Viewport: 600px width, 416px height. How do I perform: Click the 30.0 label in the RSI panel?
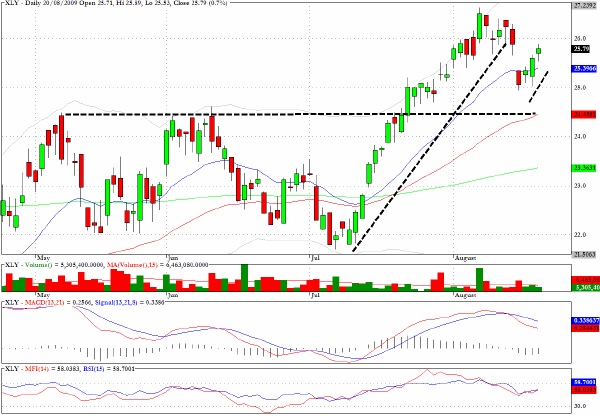580,406
